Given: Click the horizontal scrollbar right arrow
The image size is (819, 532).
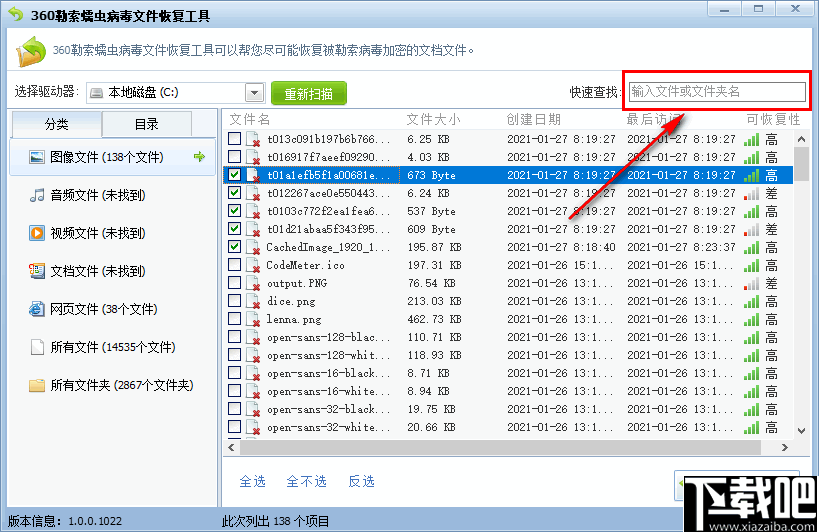Looking at the screenshot, I should [785, 447].
